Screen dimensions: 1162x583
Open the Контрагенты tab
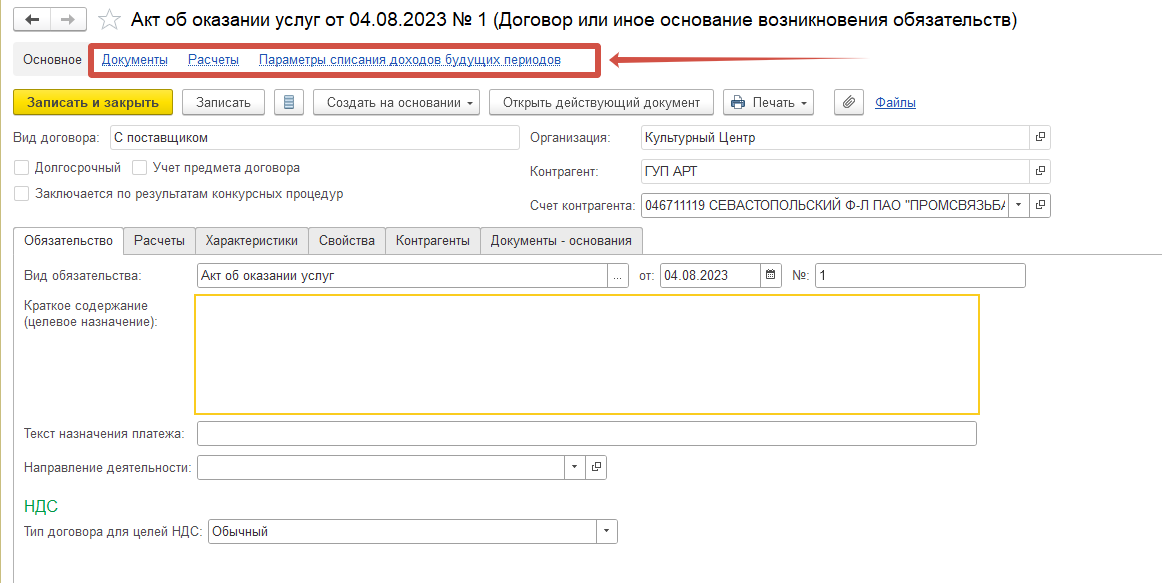point(433,240)
